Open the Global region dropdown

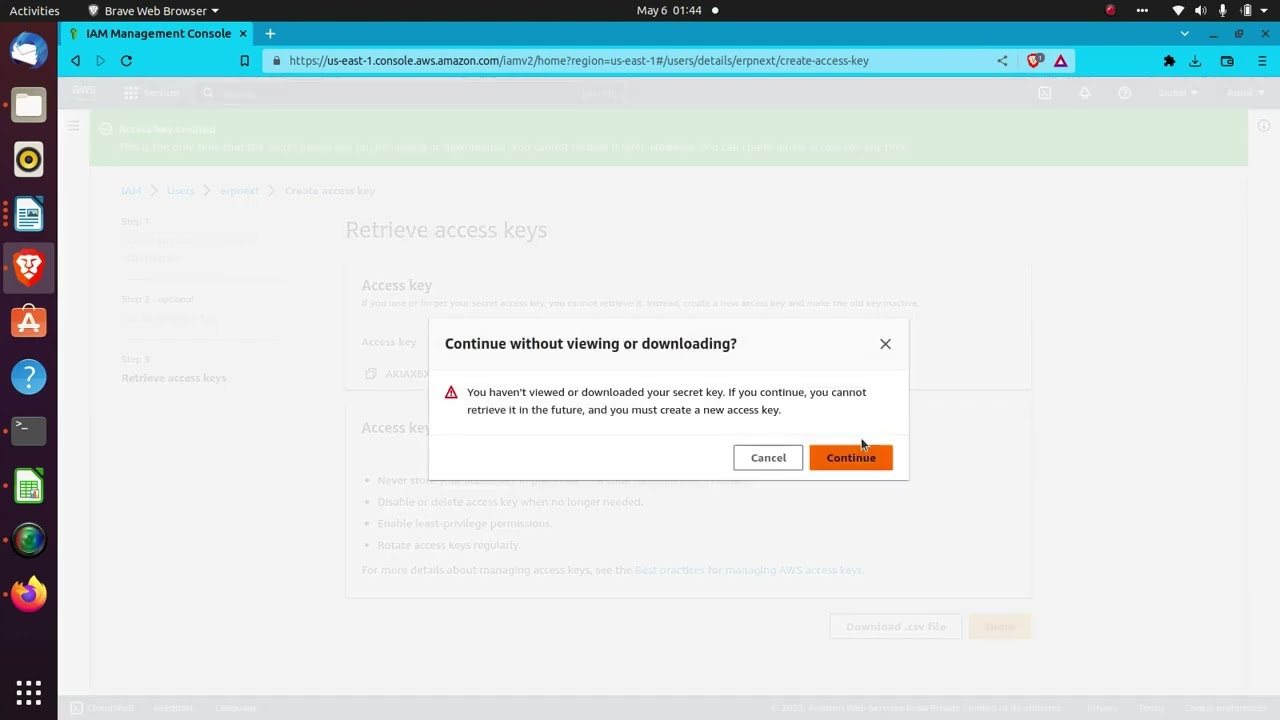(x=1178, y=93)
